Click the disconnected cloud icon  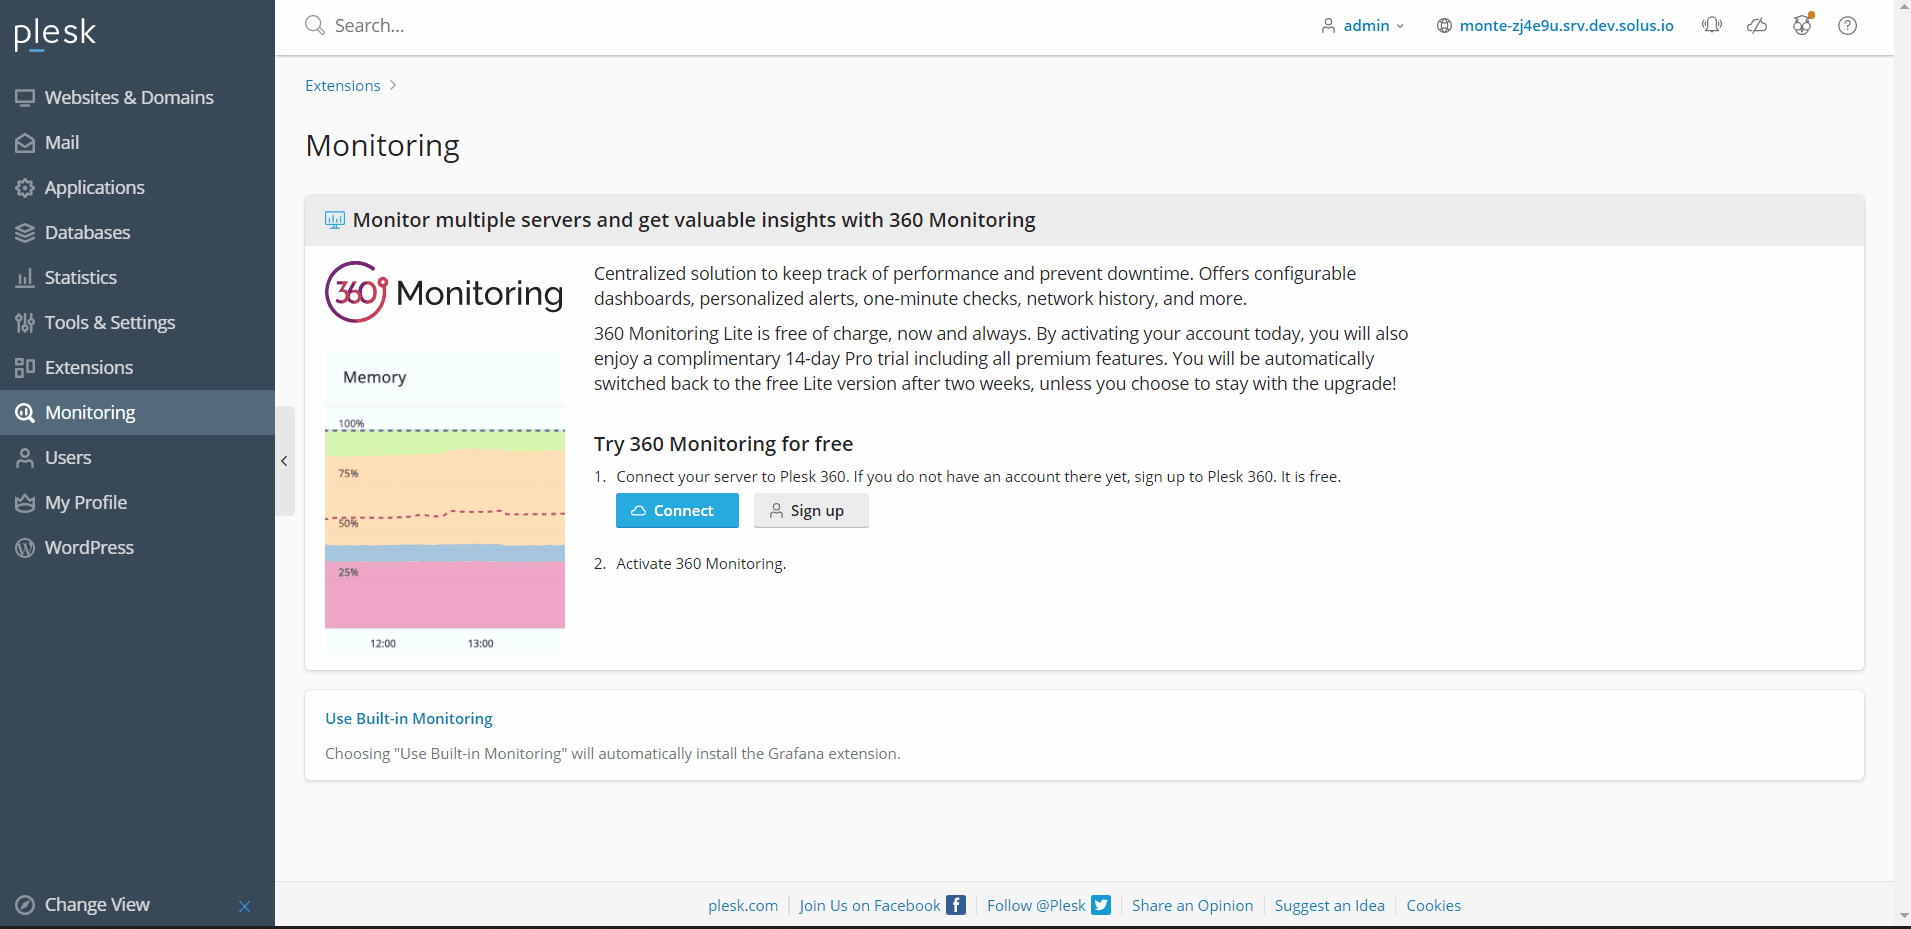pyautogui.click(x=1757, y=25)
